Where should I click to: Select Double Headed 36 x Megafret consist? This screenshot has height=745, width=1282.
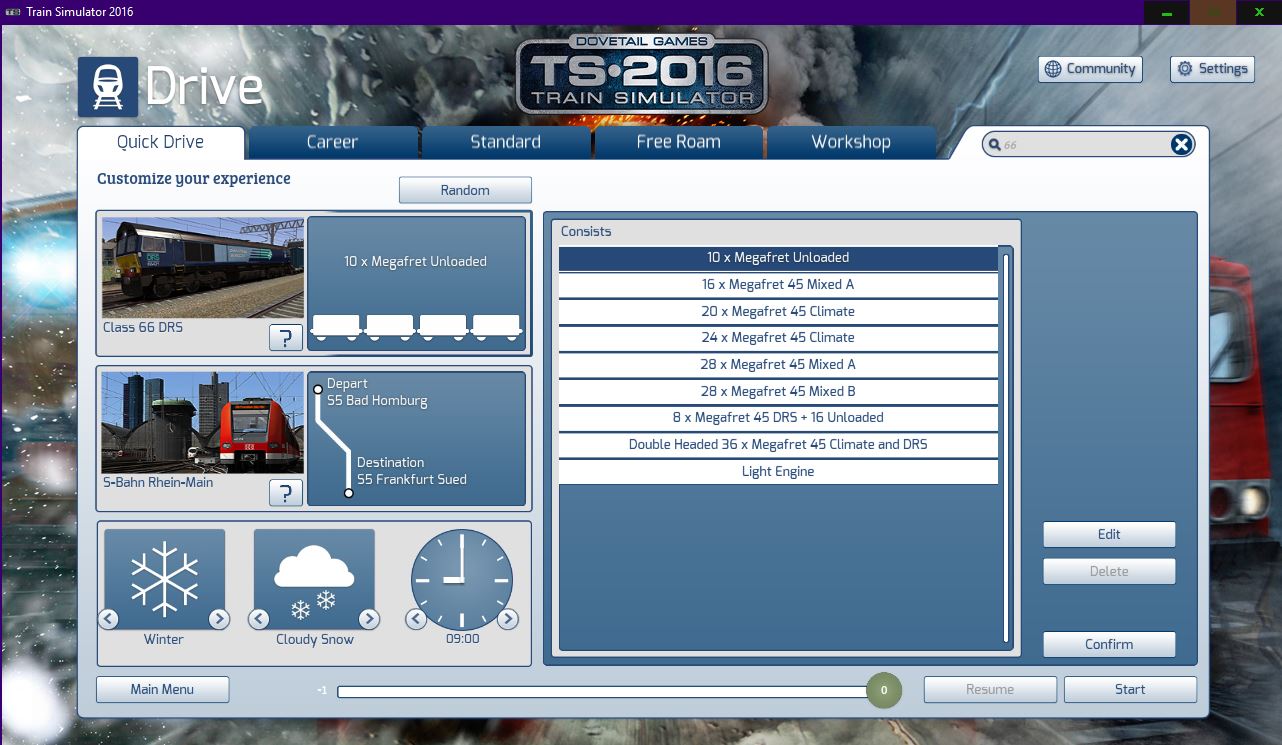(x=778, y=445)
